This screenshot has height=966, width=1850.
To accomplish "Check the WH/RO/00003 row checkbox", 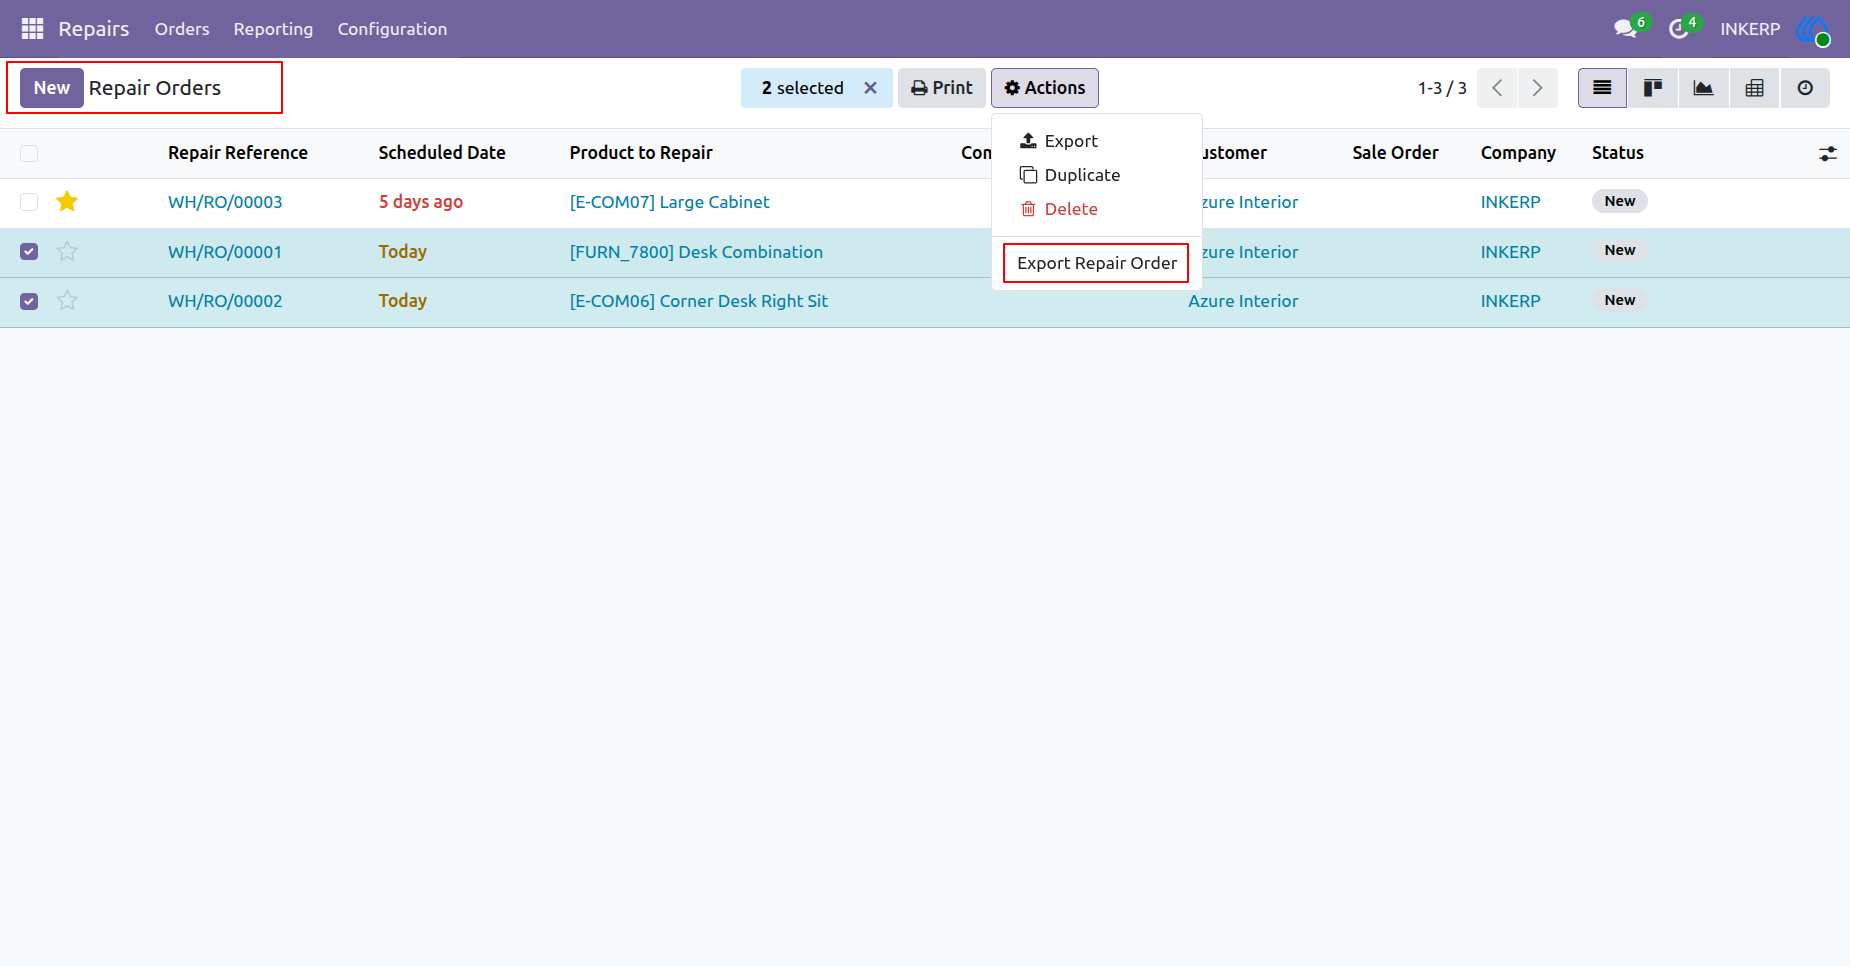I will [x=29, y=202].
